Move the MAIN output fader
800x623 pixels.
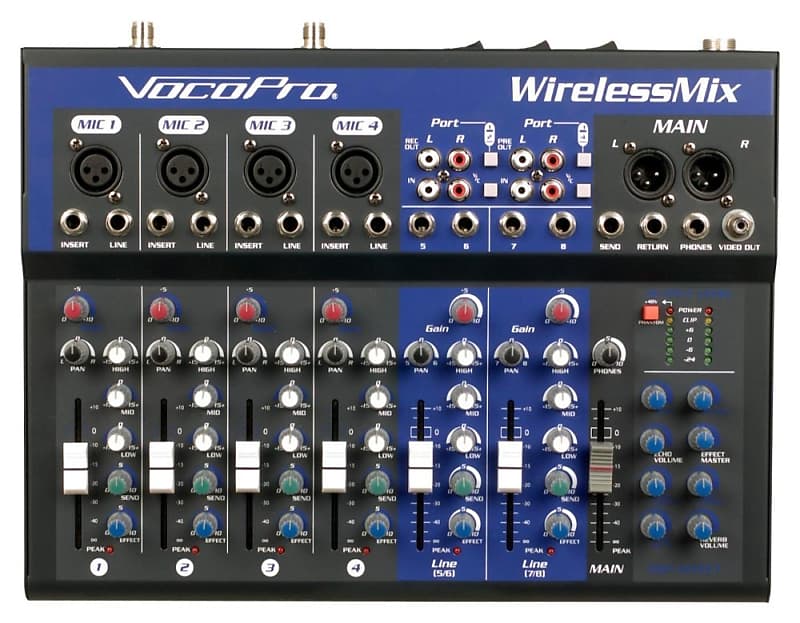click(602, 460)
